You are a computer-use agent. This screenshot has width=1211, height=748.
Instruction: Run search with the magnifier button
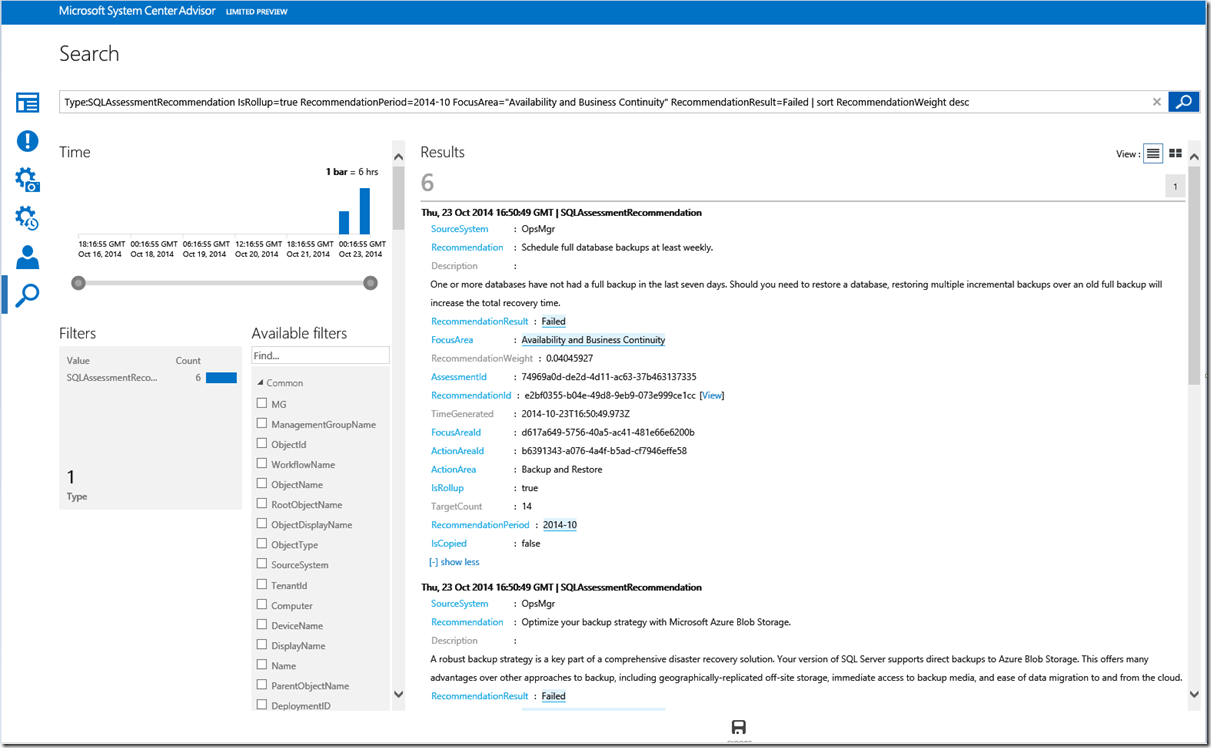tap(1183, 101)
